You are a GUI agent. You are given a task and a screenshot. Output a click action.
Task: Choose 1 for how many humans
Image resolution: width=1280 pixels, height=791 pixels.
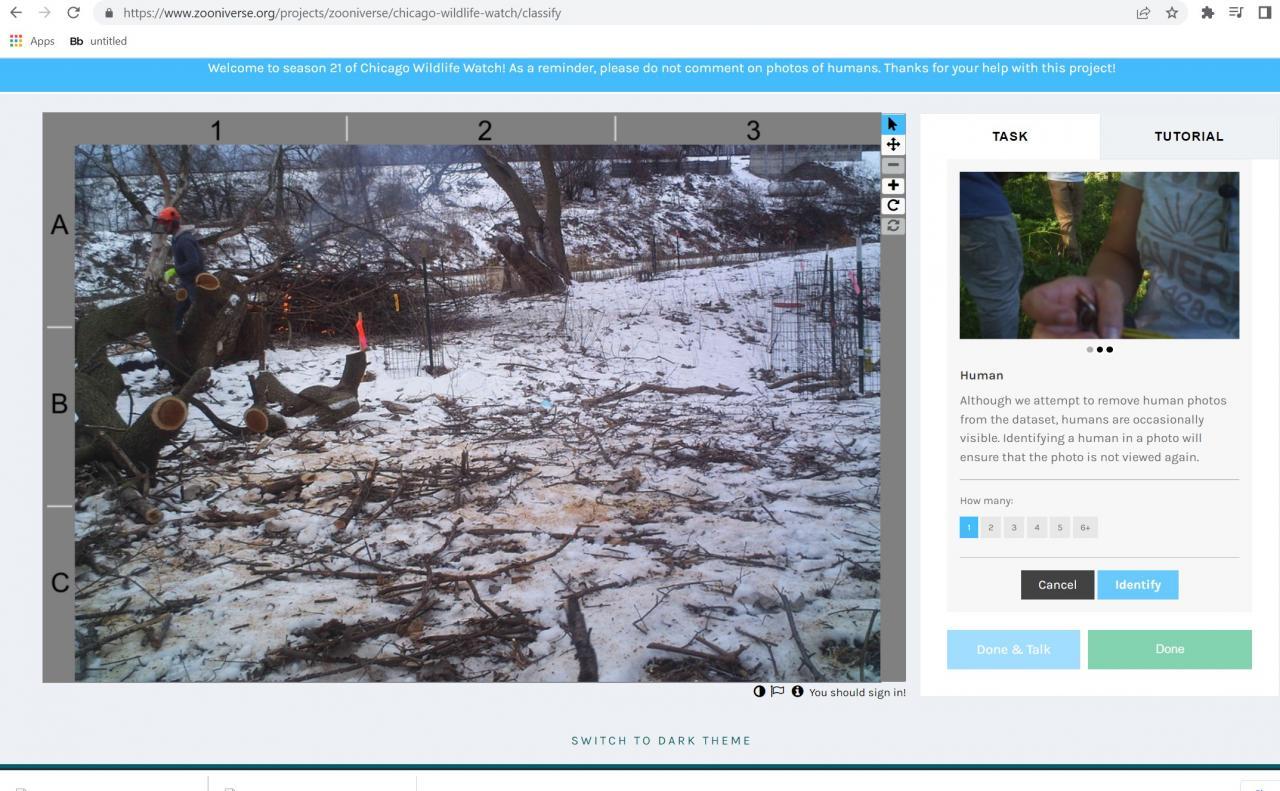click(x=968, y=527)
